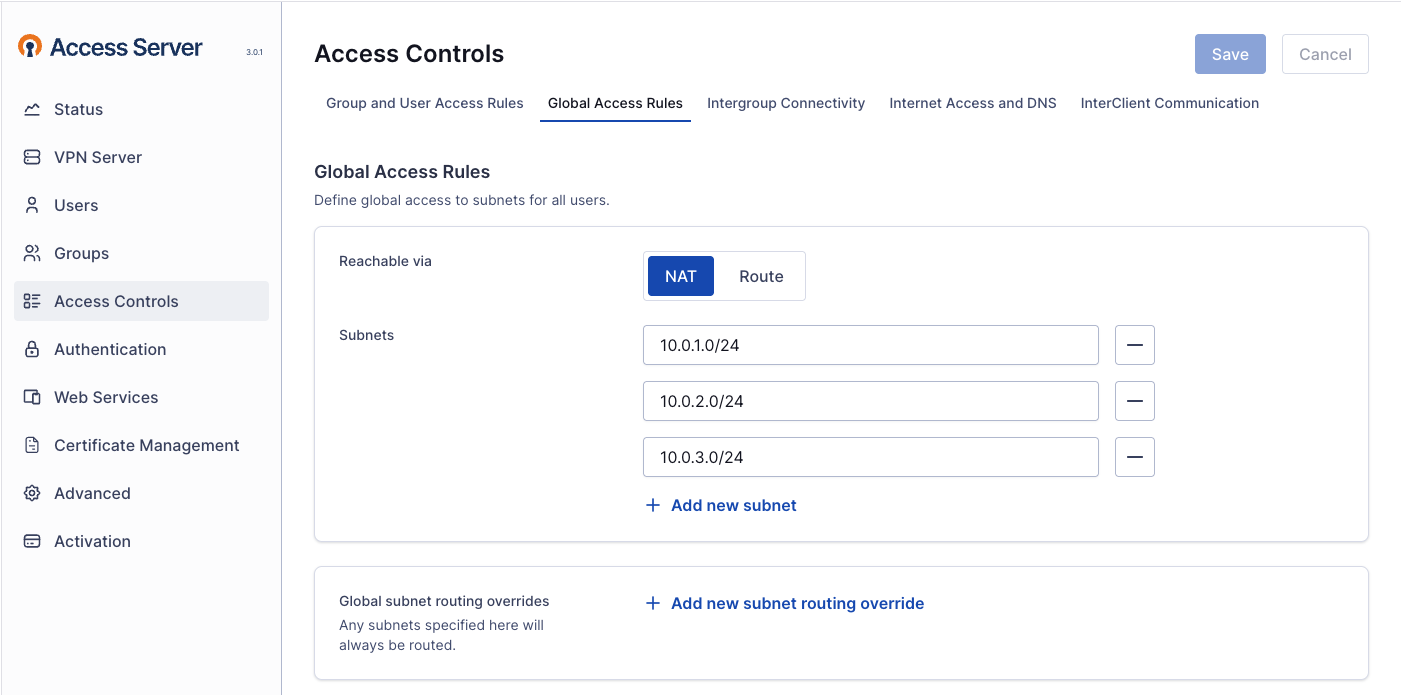Click the Status chart icon in sidebar
1401x695 pixels.
(x=32, y=109)
